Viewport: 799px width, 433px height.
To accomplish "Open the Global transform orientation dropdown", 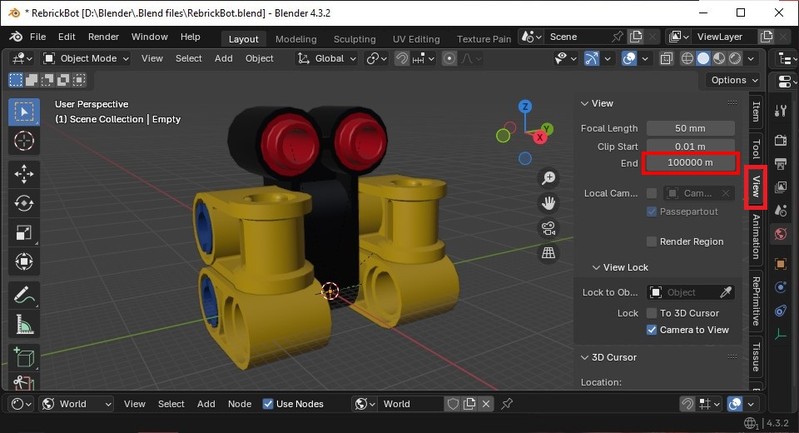I will point(327,58).
